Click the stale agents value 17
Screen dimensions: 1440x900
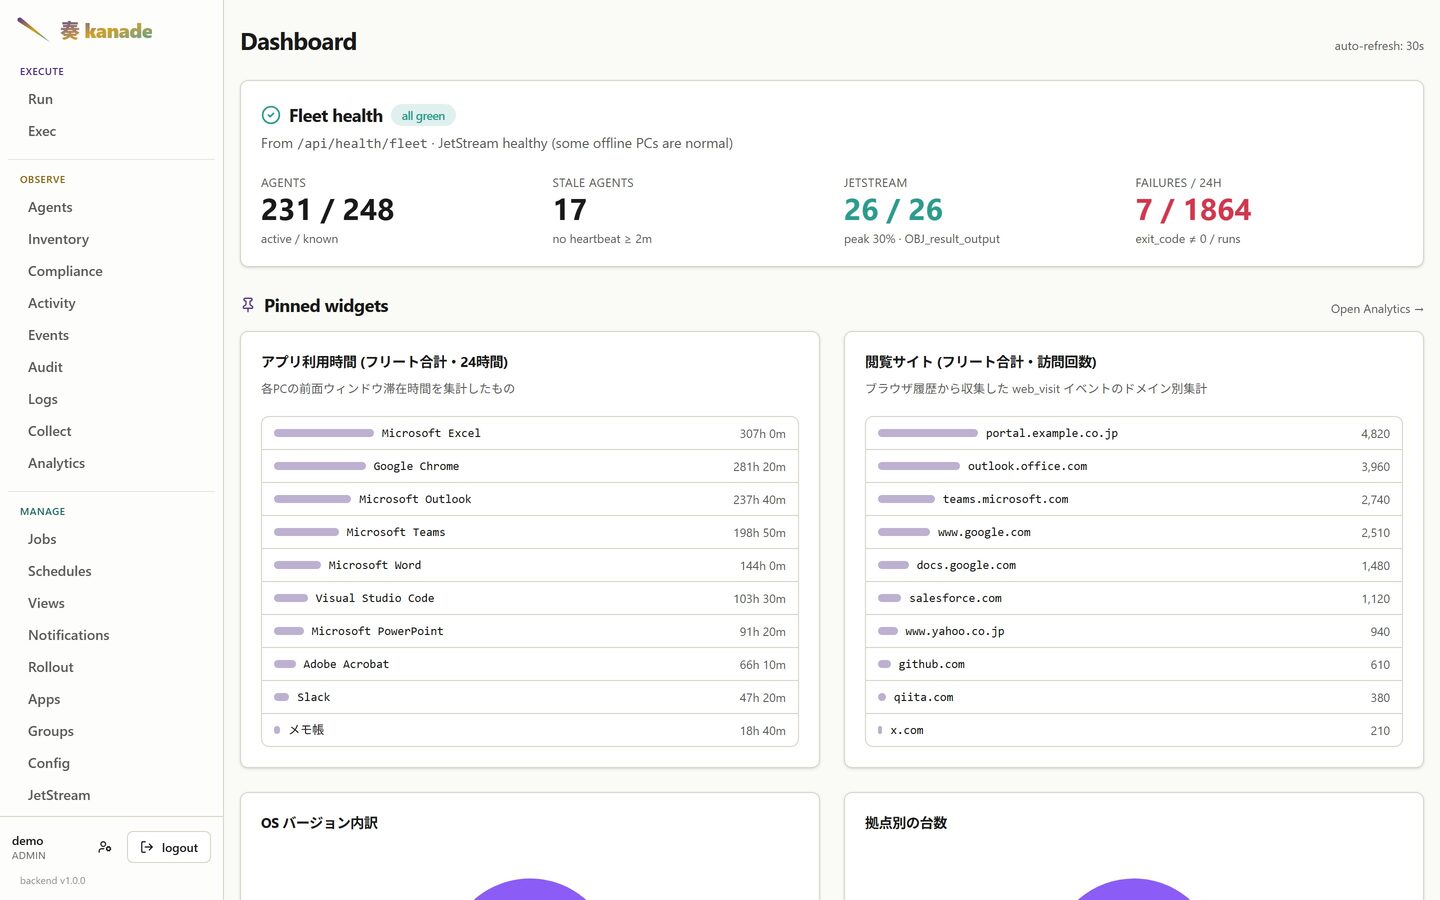[x=570, y=210]
